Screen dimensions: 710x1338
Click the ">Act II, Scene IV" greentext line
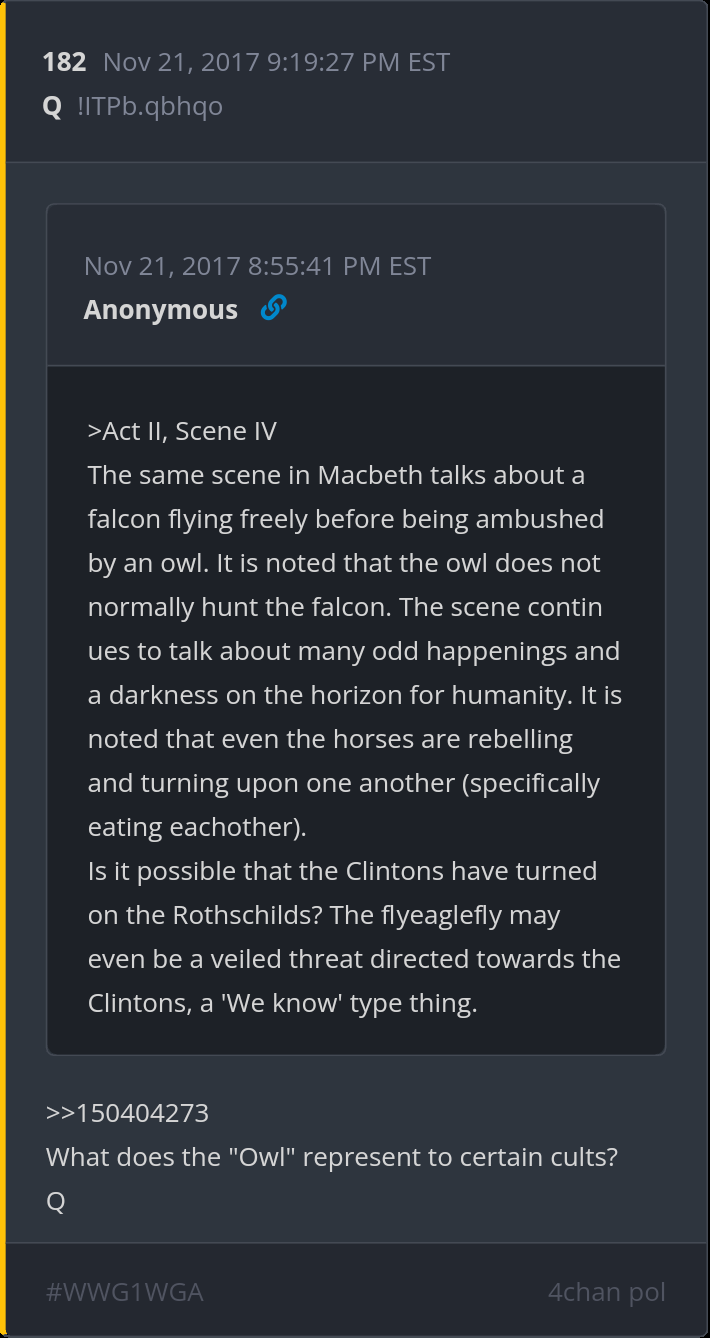(182, 431)
